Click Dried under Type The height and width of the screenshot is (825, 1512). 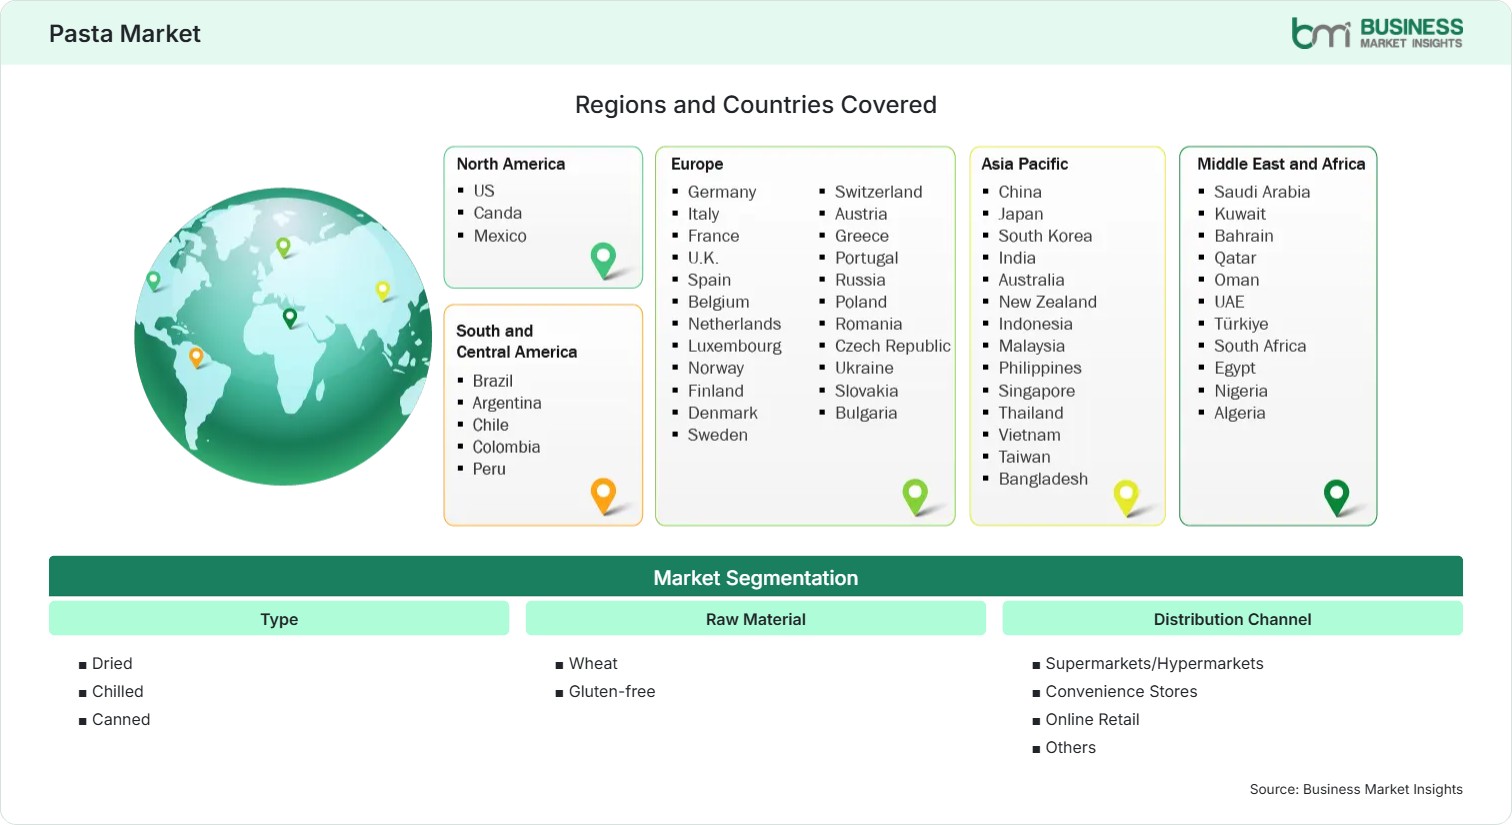(112, 663)
